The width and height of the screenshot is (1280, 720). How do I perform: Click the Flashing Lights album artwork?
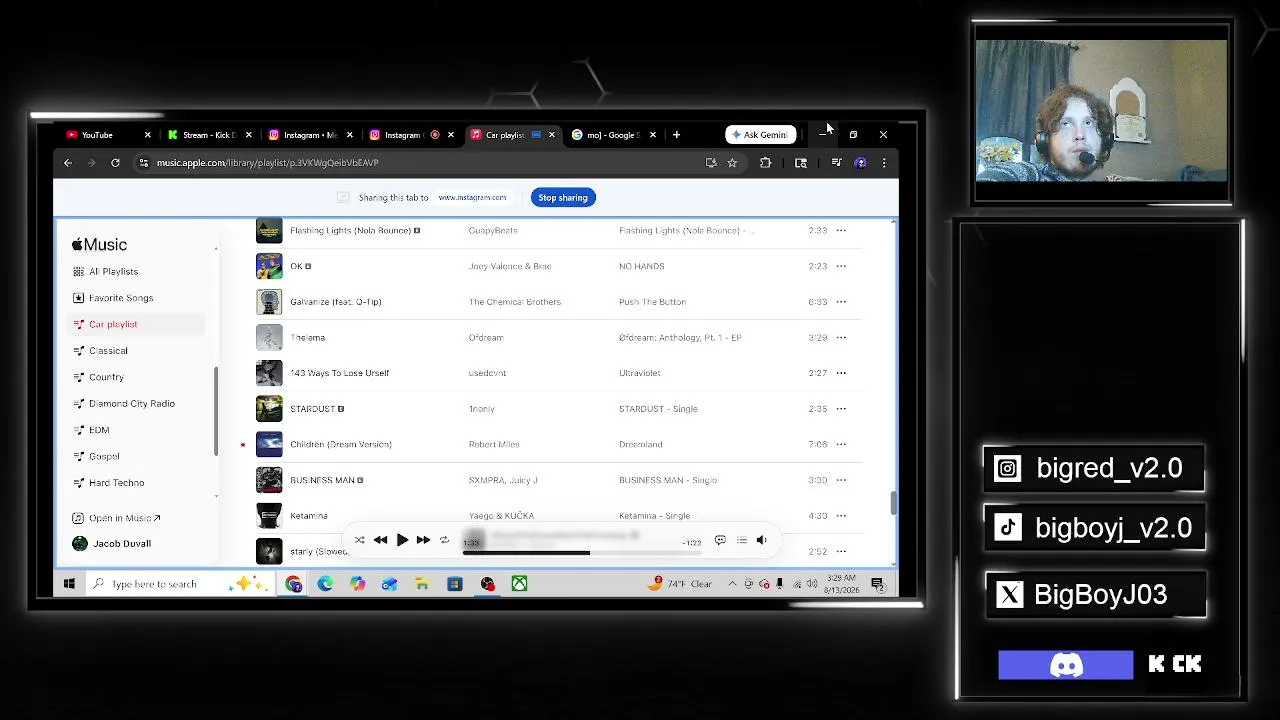(x=269, y=230)
